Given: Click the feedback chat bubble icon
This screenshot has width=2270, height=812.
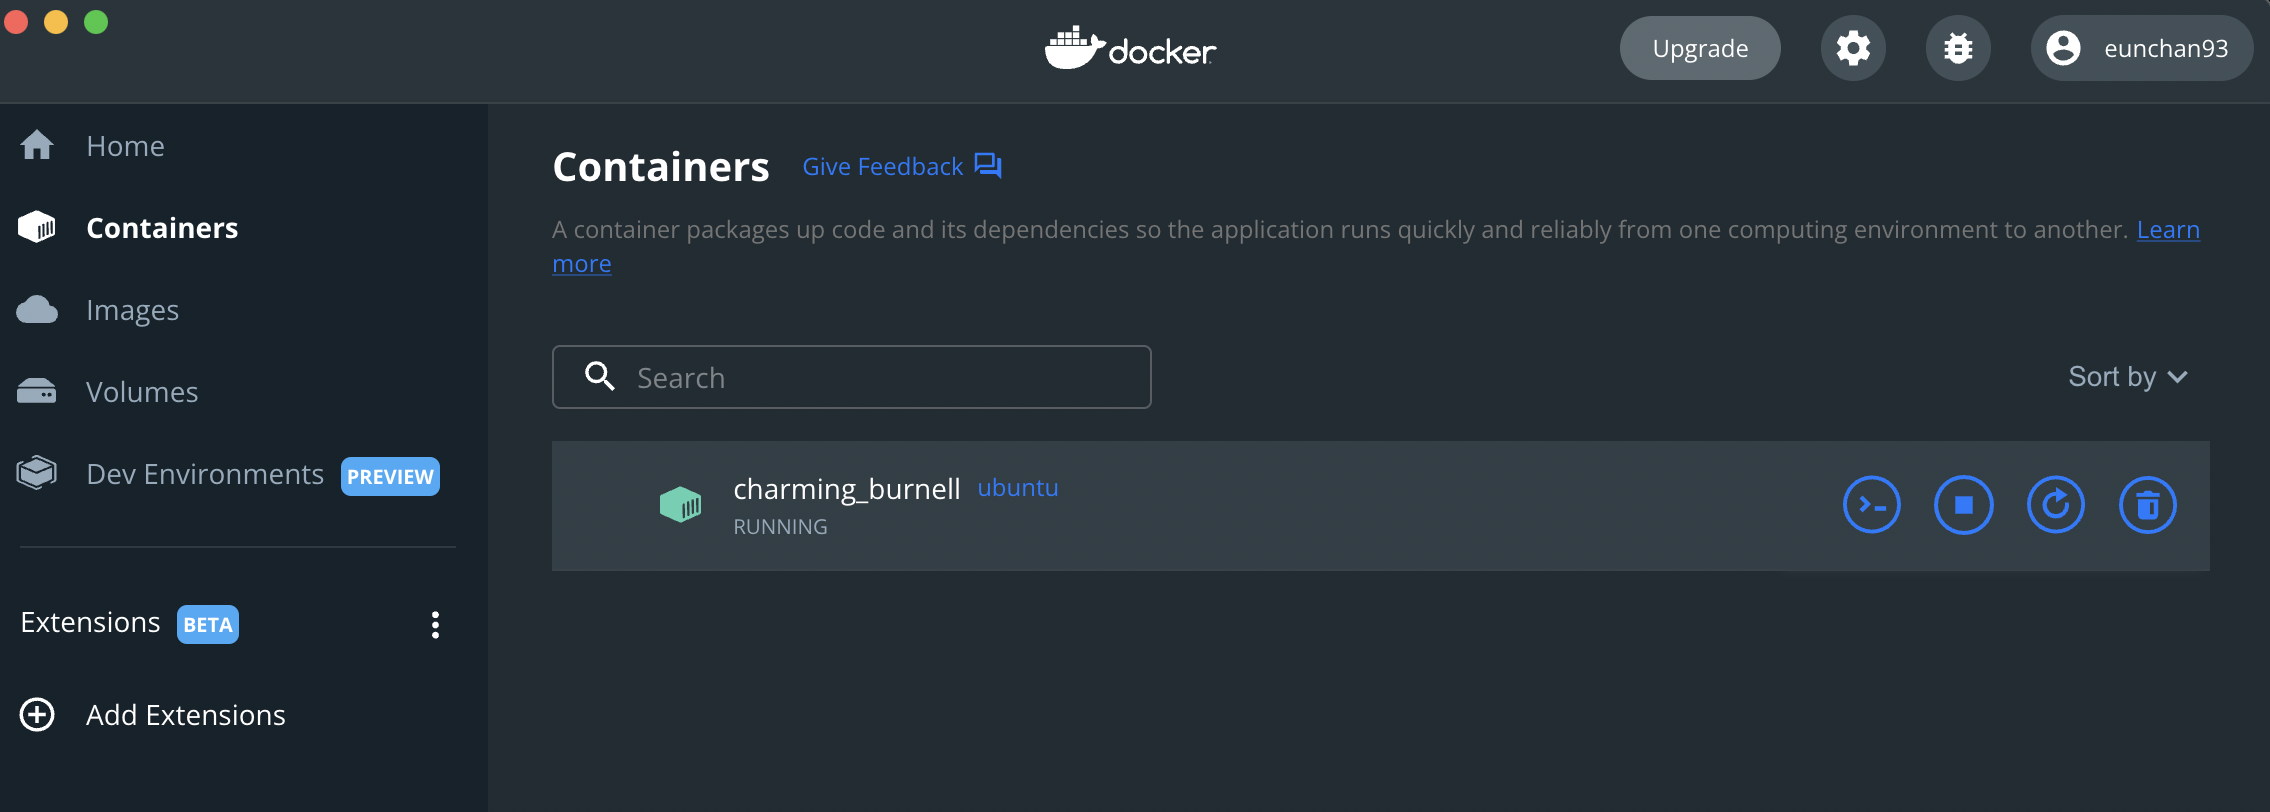Looking at the screenshot, I should coord(988,166).
